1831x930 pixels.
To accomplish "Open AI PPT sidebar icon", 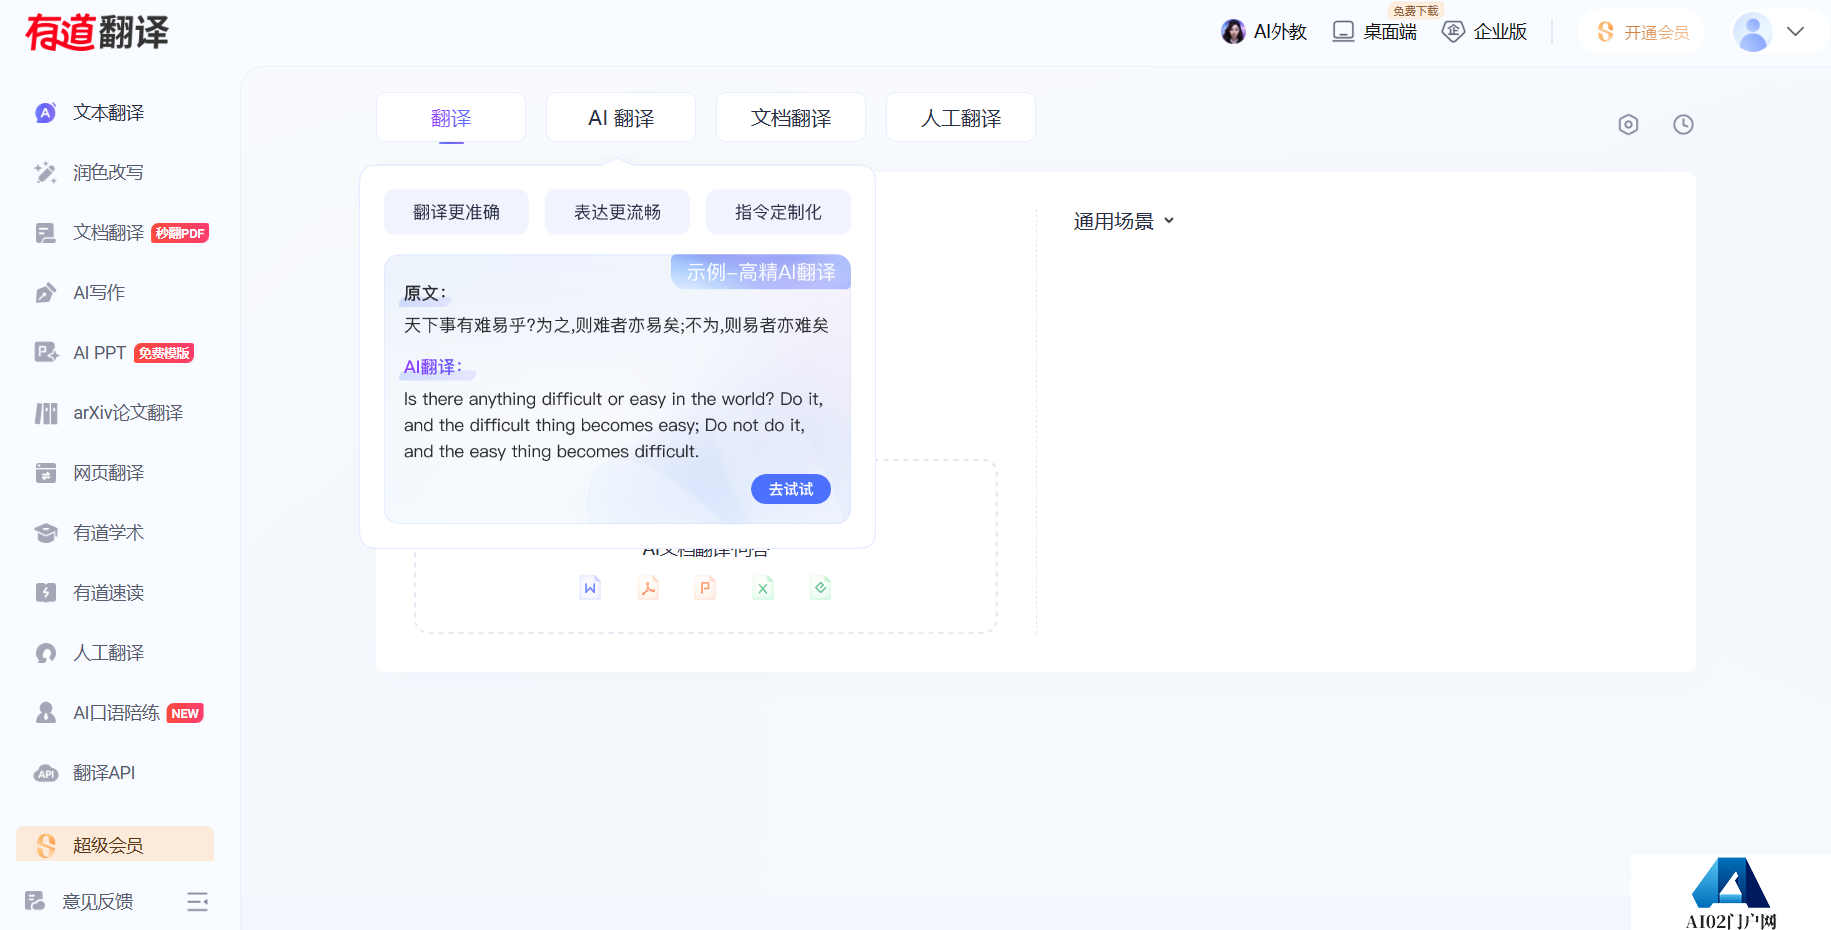I will tap(46, 353).
